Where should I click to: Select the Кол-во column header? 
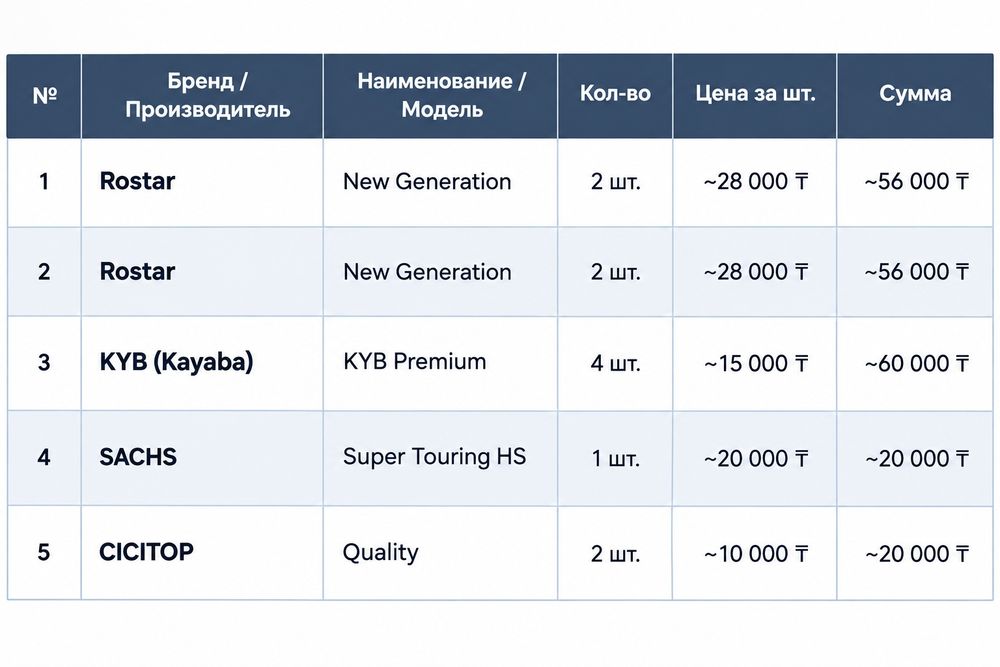(x=615, y=96)
